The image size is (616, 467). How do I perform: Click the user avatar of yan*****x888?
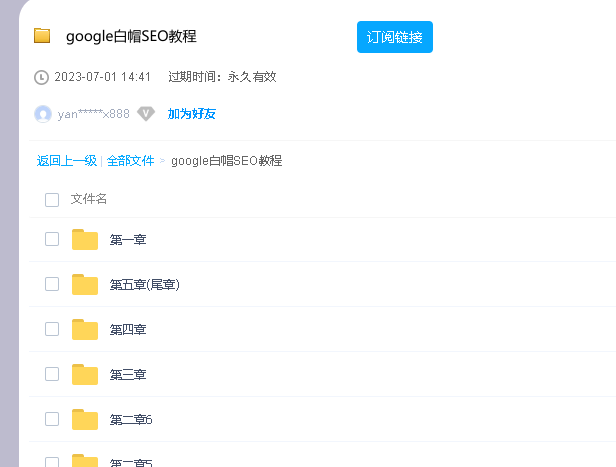[x=43, y=114]
